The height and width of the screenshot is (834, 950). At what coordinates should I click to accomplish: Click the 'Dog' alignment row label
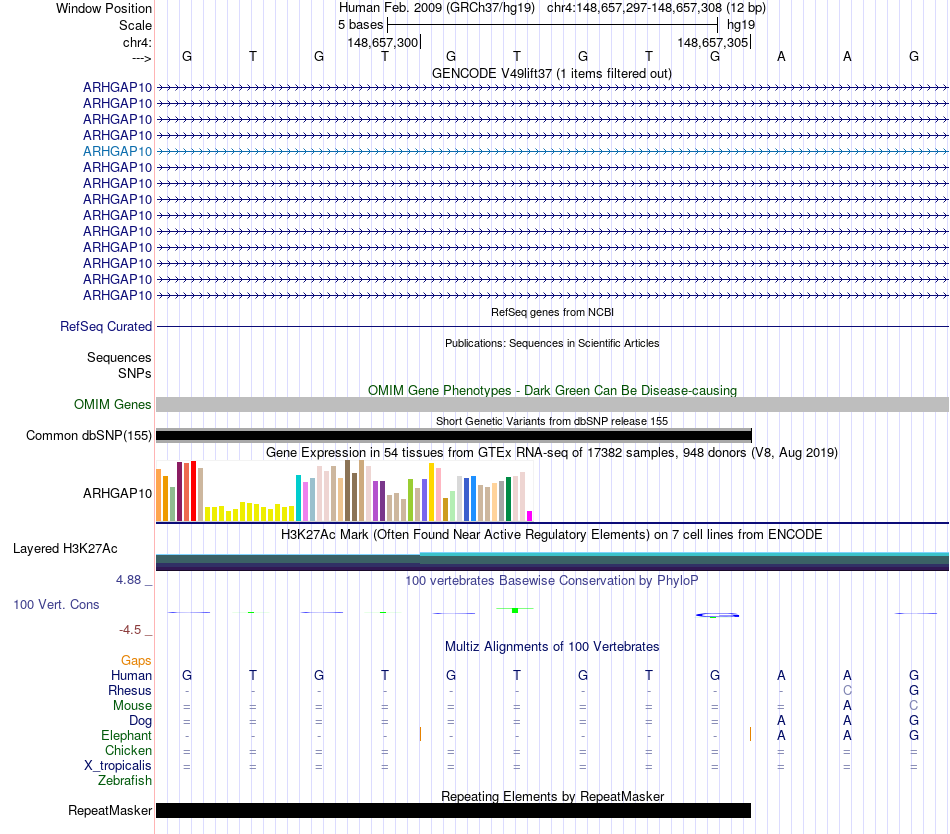tap(140, 721)
